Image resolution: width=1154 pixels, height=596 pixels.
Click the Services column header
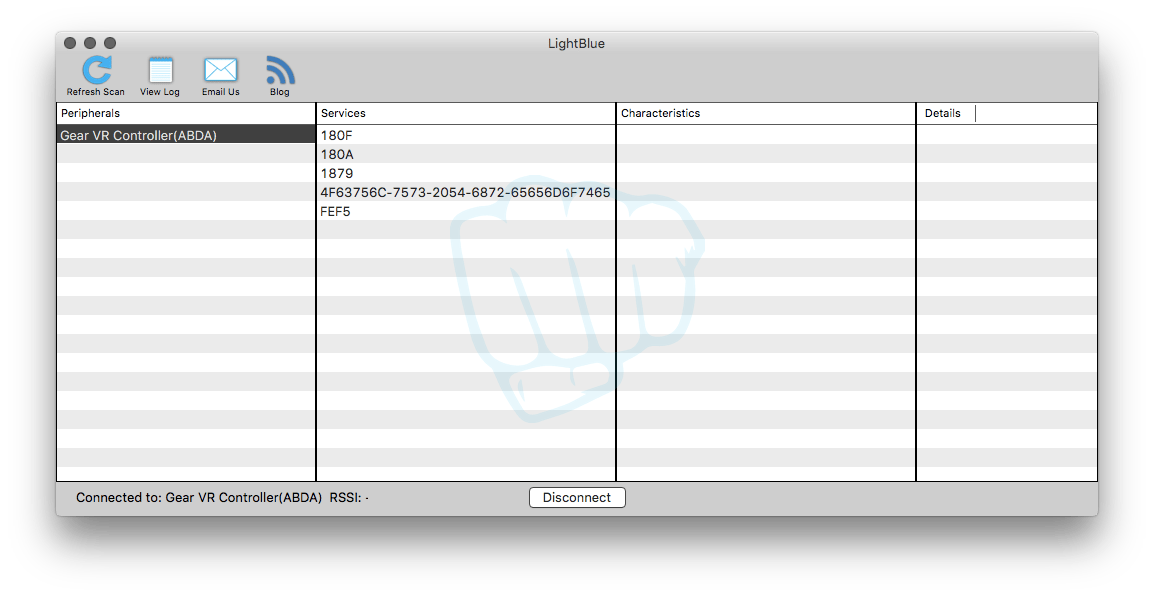[343, 113]
